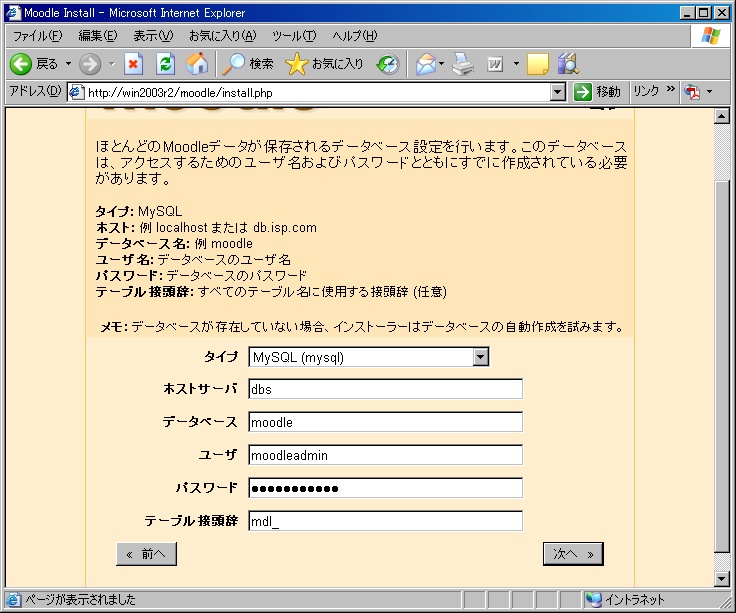Viewport: 736px width, 613px height.
Task: Click the Print icon
Action: click(x=463, y=64)
